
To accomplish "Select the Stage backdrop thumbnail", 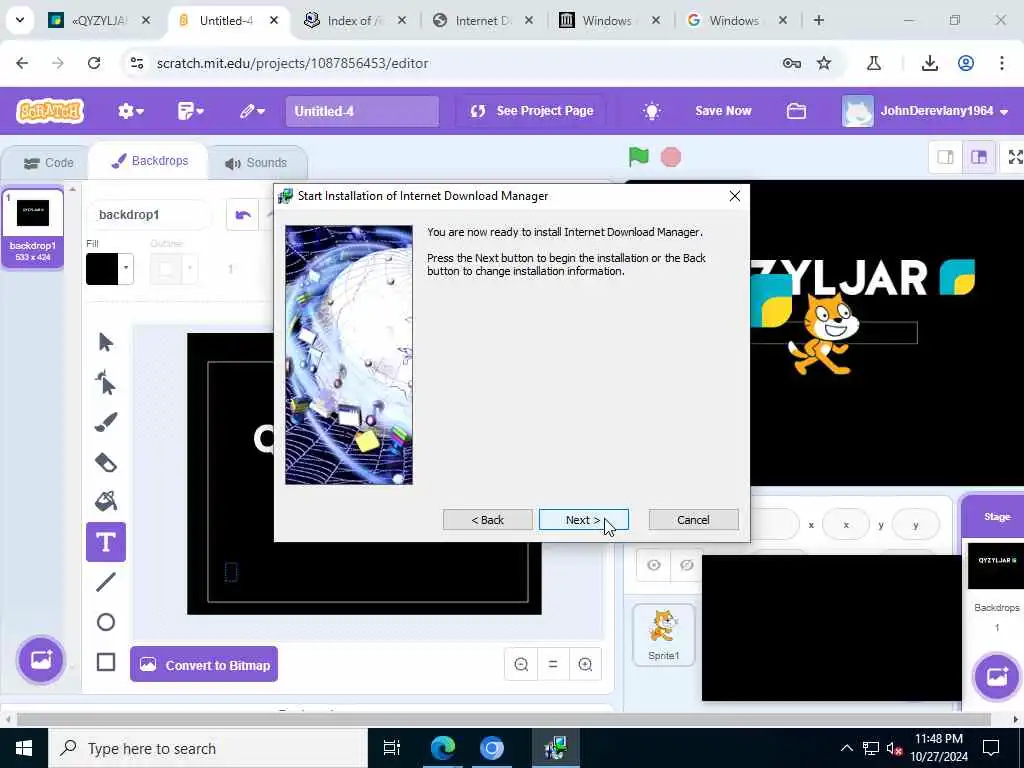I will pos(995,566).
